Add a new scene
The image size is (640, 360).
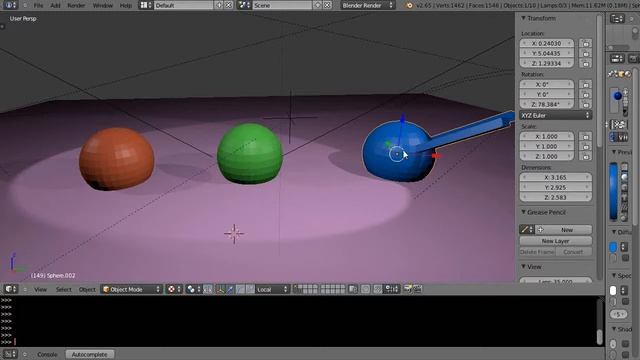click(x=318, y=5)
